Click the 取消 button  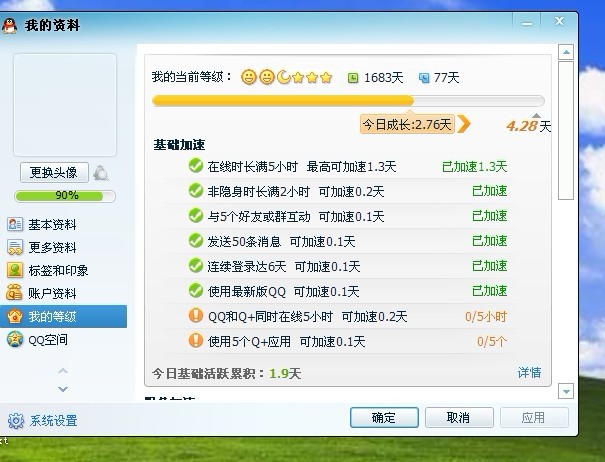(x=459, y=417)
